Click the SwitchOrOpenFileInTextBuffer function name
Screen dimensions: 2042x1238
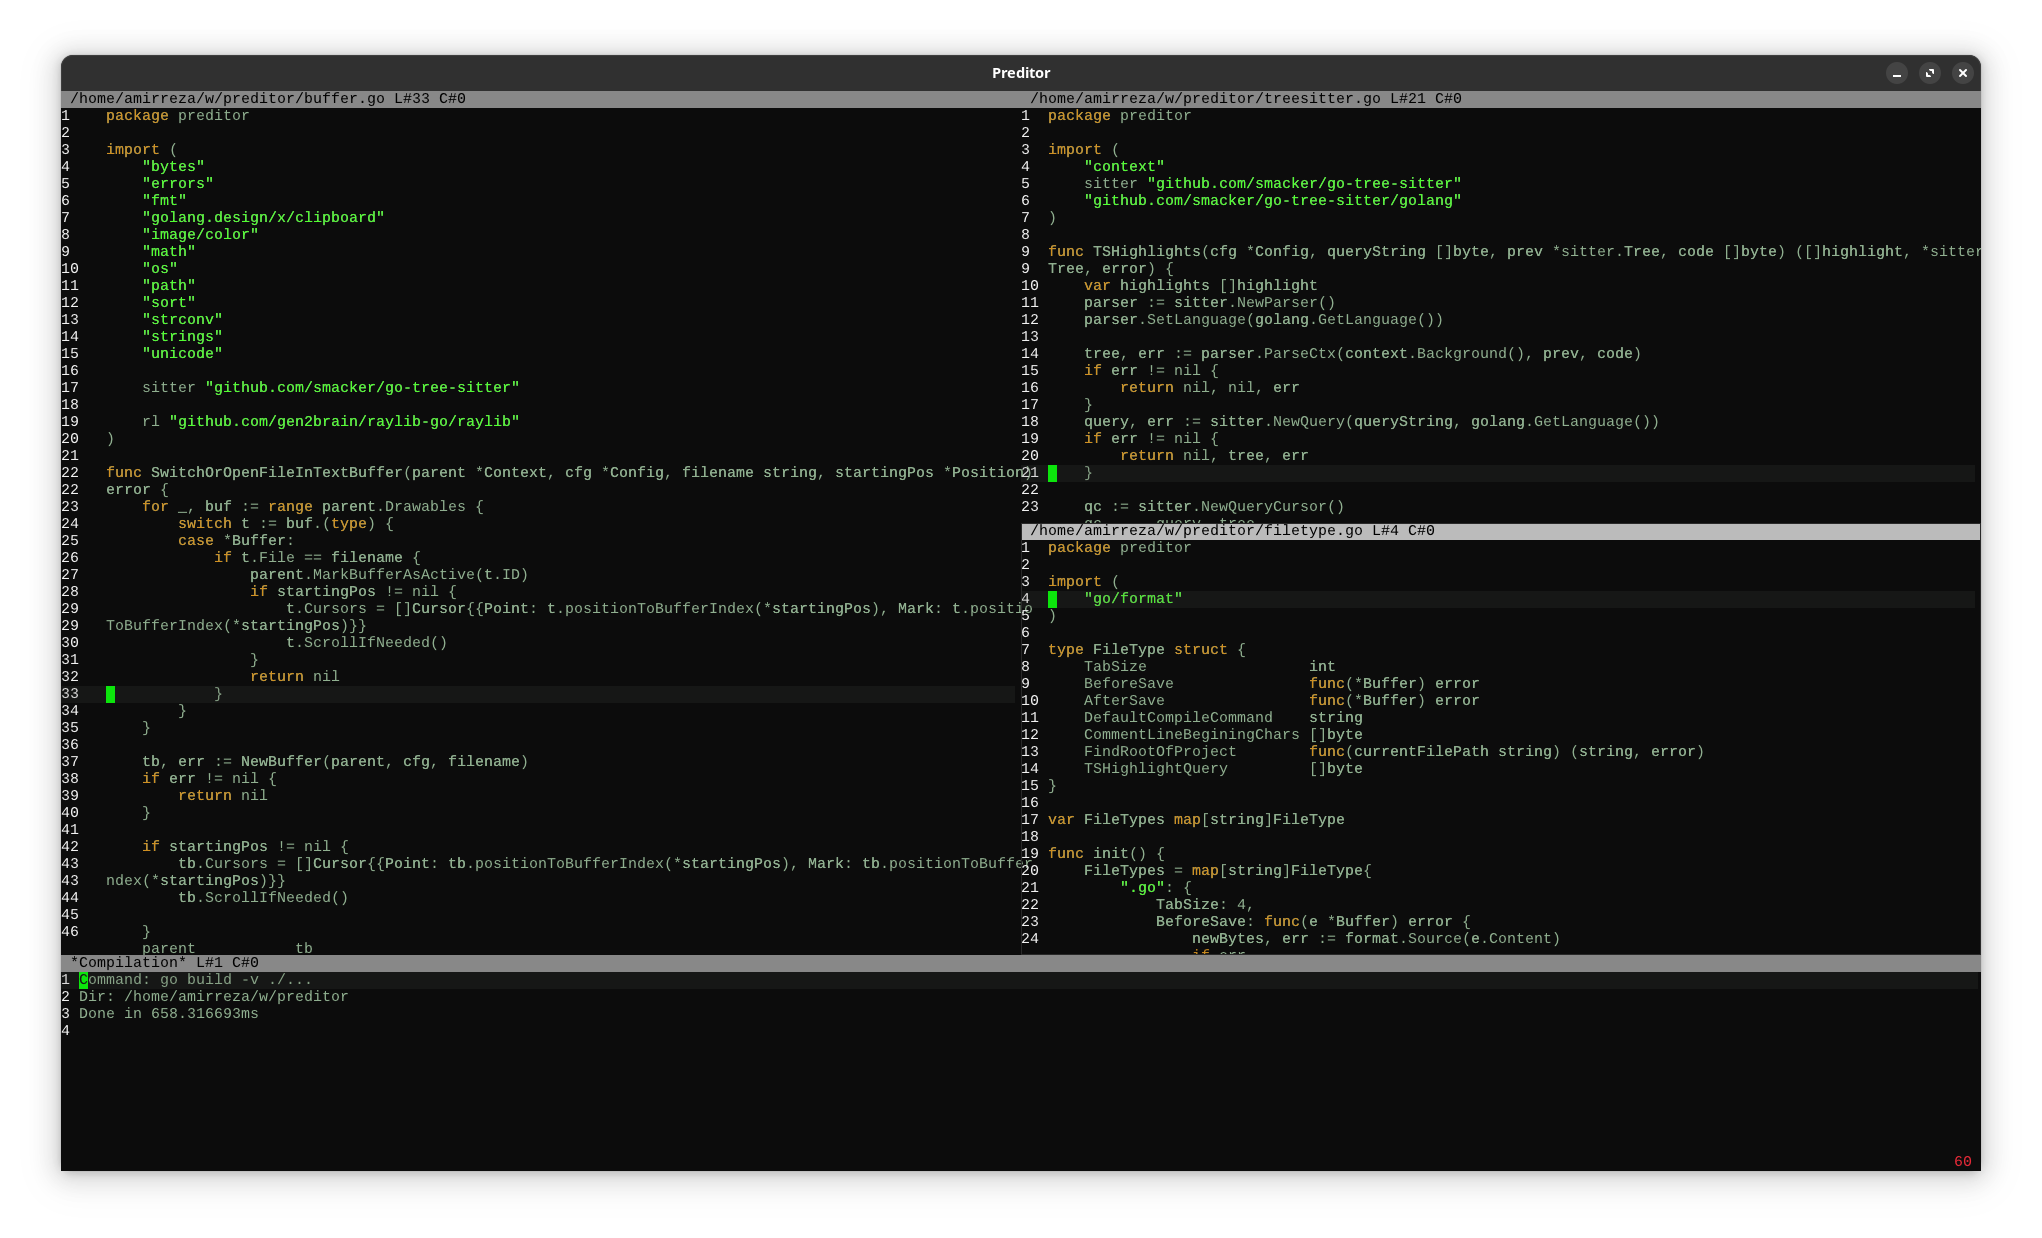pos(276,473)
